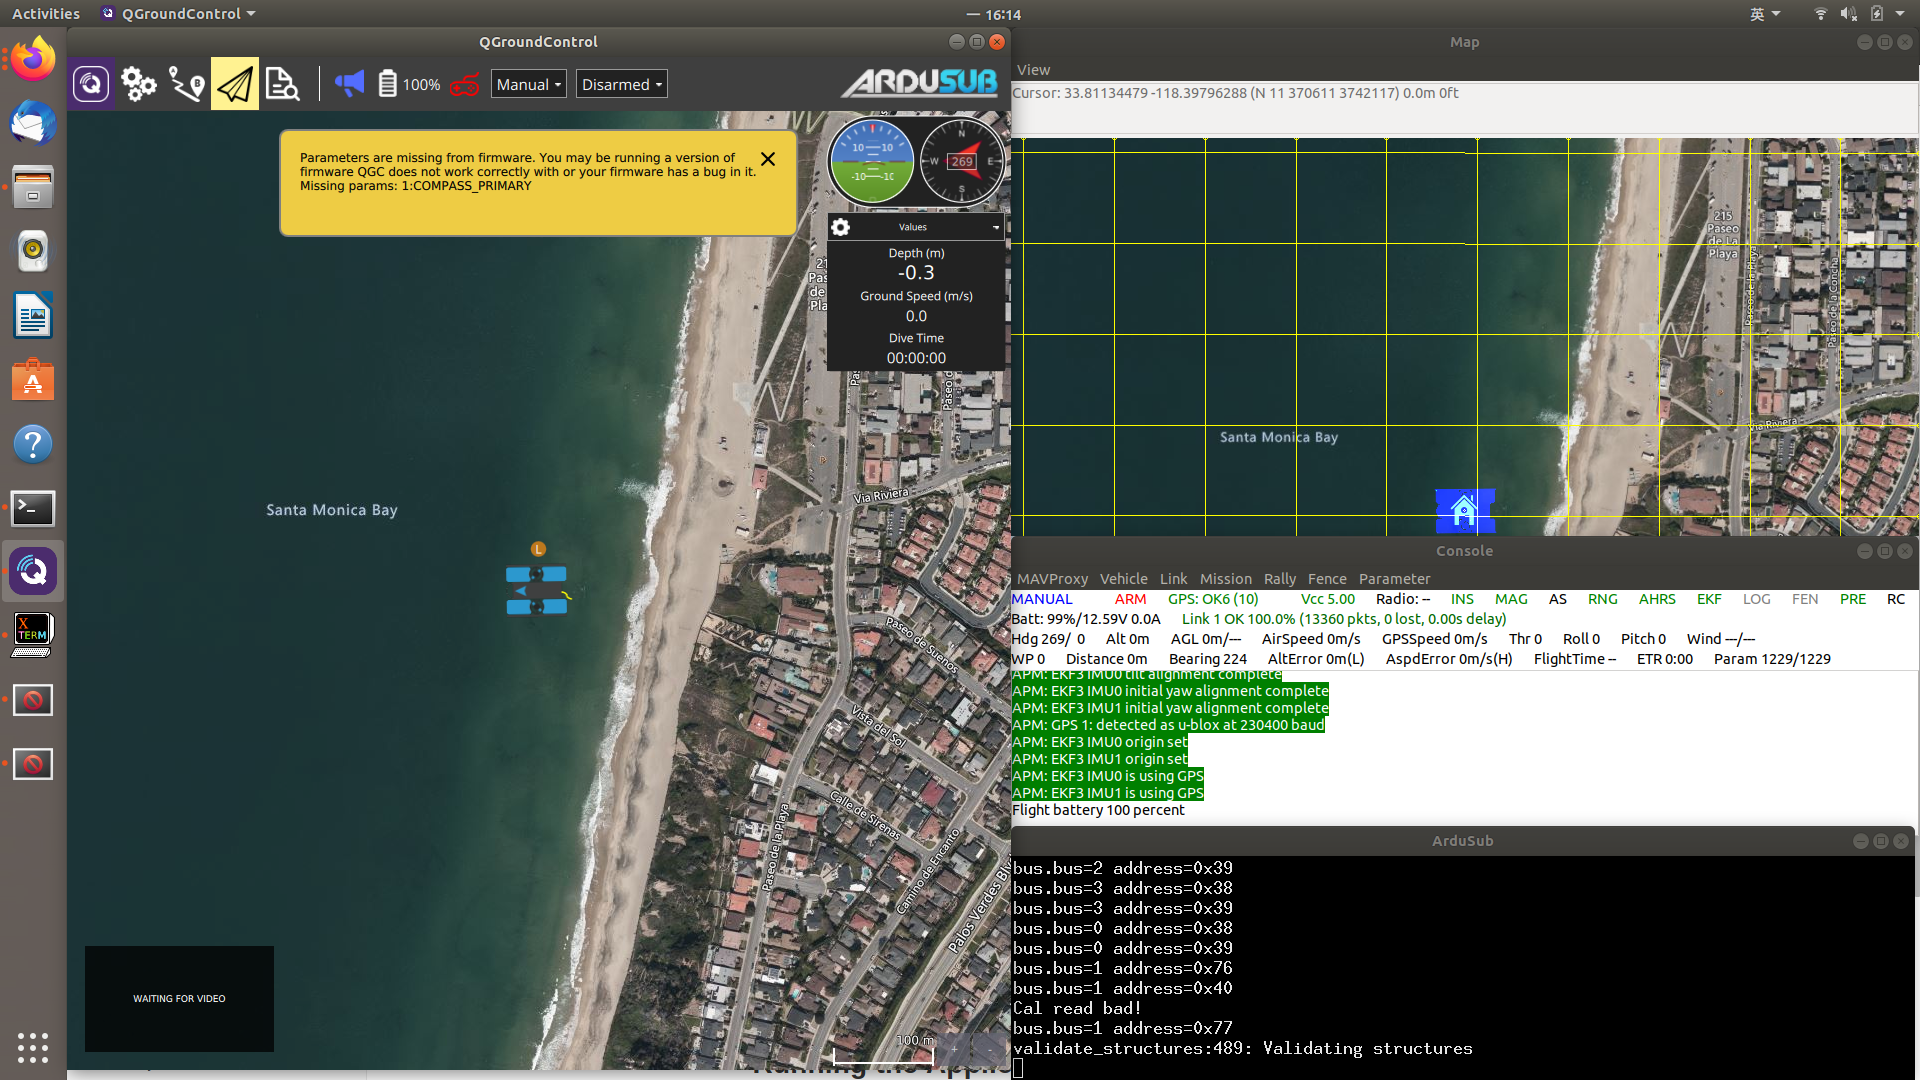Expand the Values panel dropdown arrow
1920x1080 pixels.
click(x=996, y=228)
